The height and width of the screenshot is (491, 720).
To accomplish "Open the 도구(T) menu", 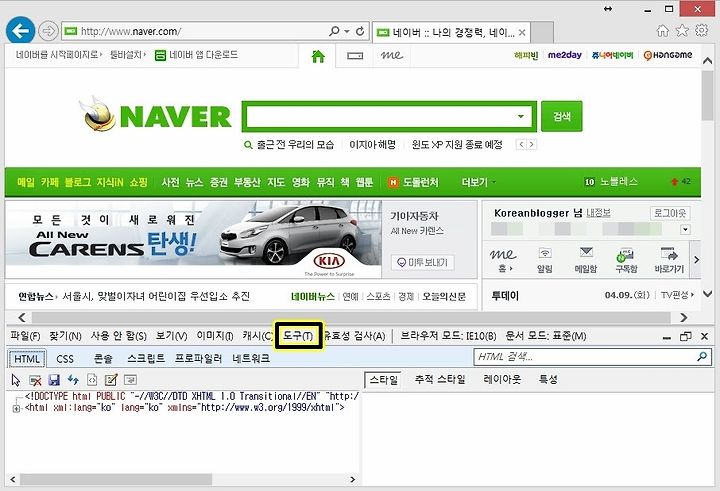I will point(298,336).
